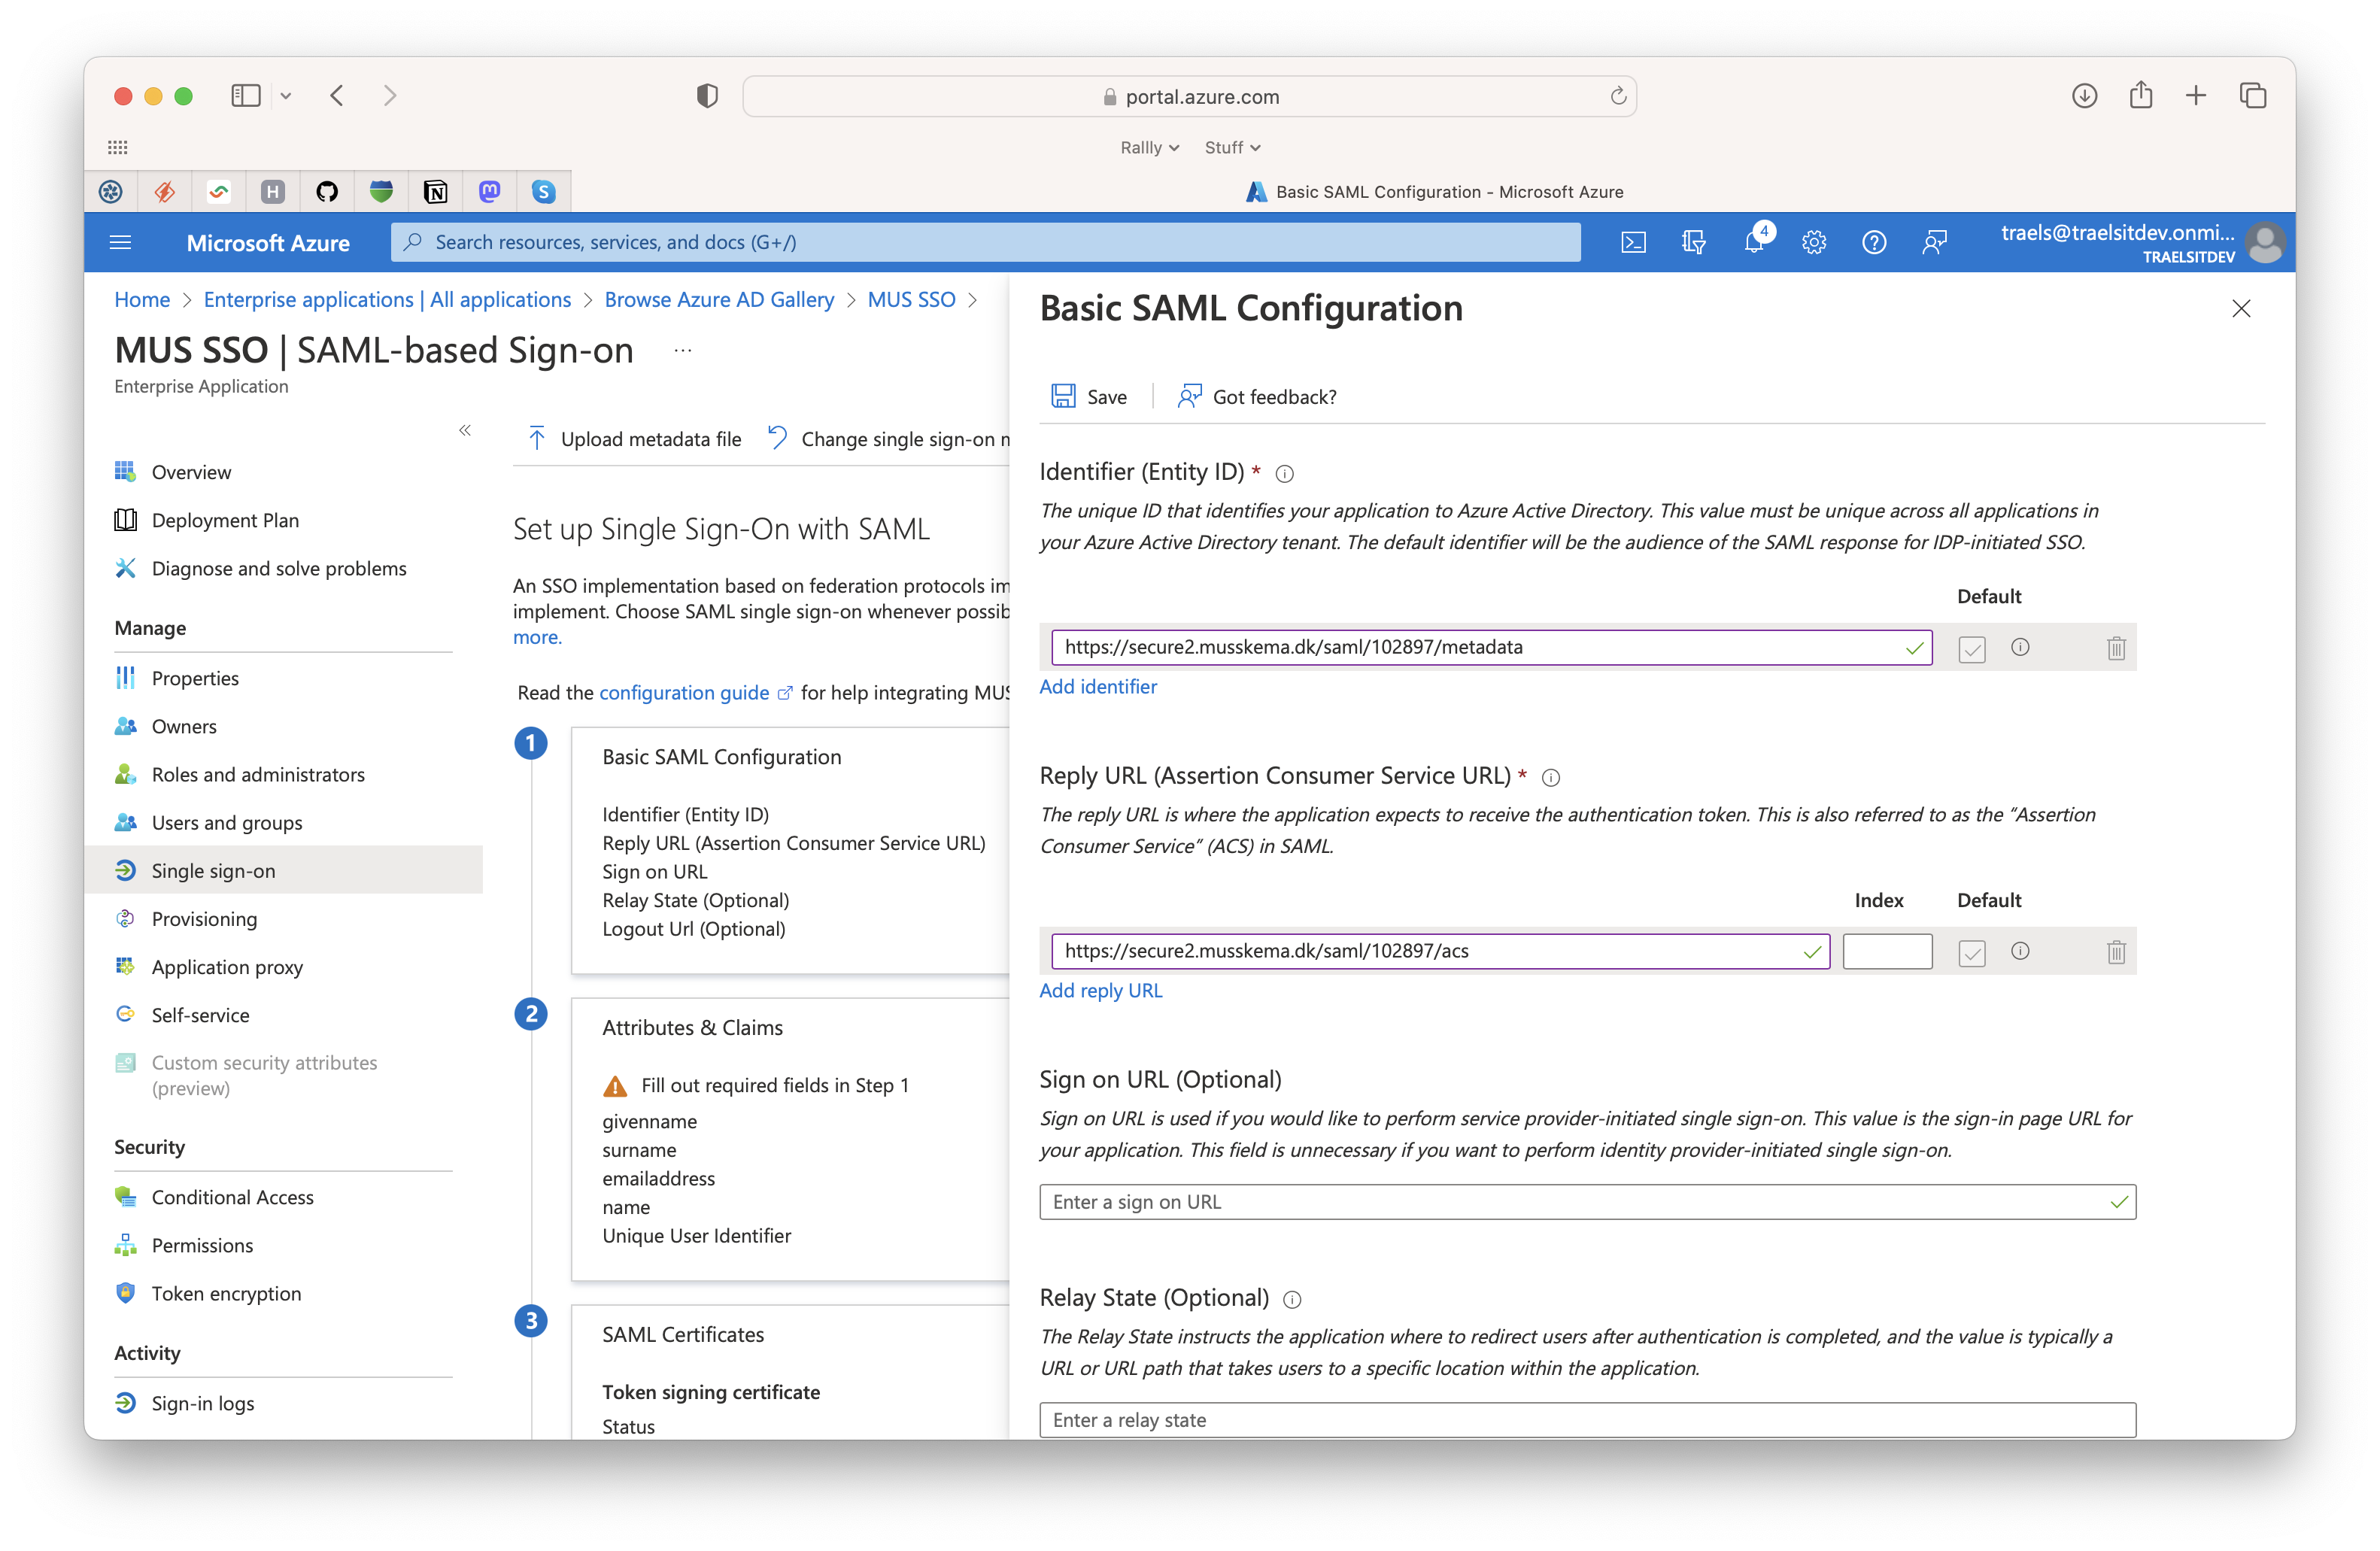The width and height of the screenshot is (2380, 1551).
Task: Click the Add reply URL link
Action: click(1101, 991)
